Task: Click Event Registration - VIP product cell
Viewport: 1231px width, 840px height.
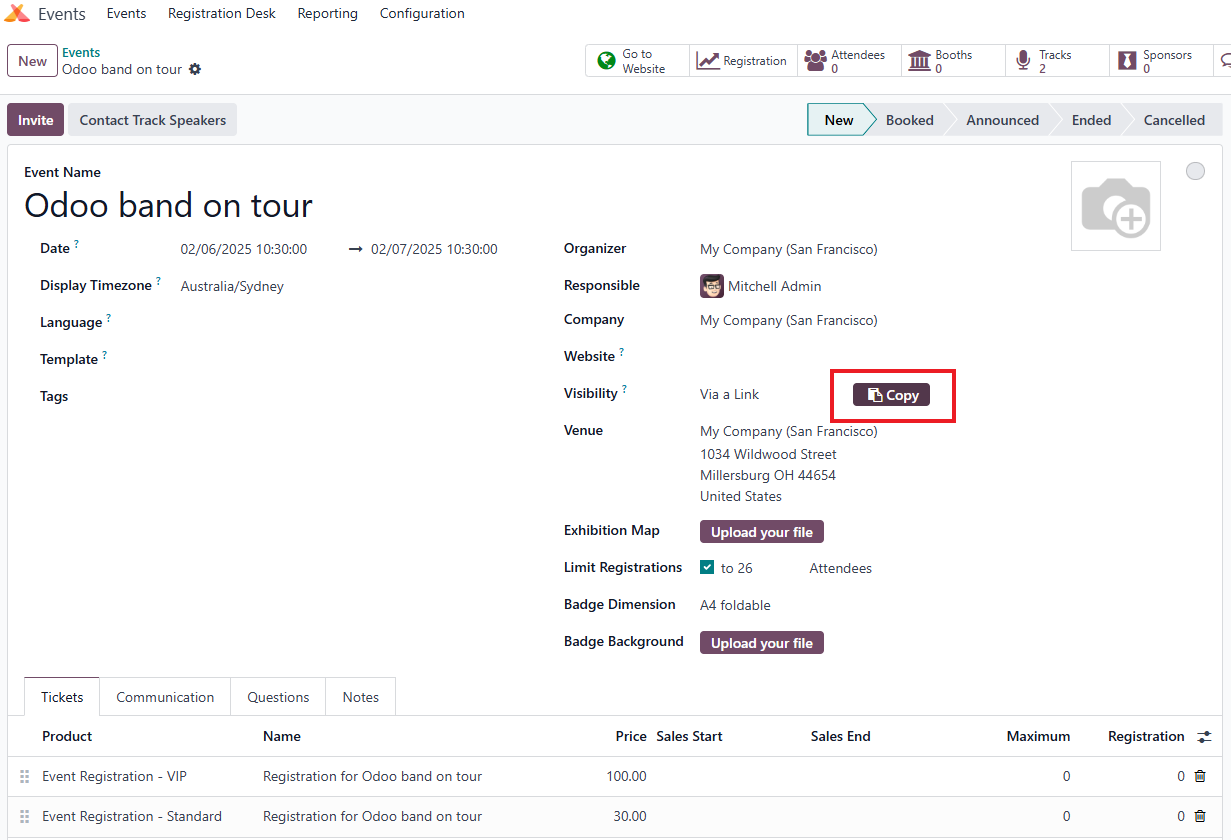Action: (x=114, y=776)
